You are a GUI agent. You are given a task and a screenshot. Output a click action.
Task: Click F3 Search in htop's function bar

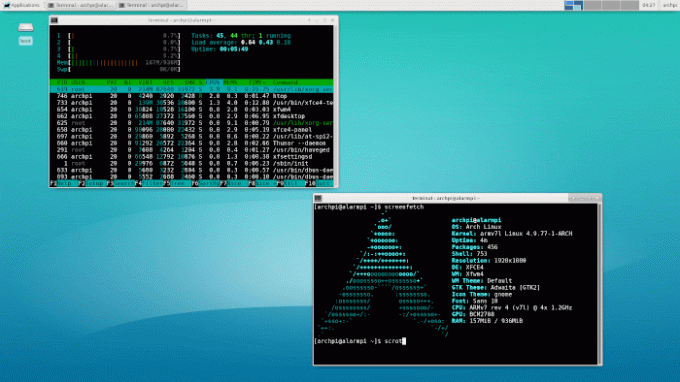(121, 183)
